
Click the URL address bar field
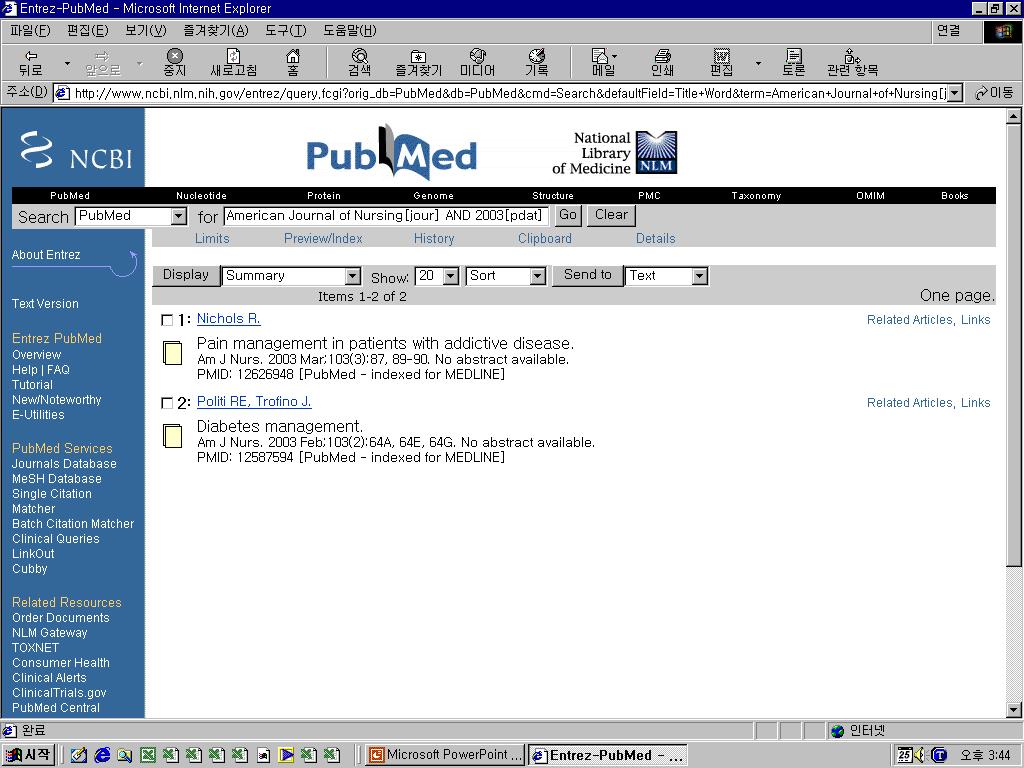500,93
